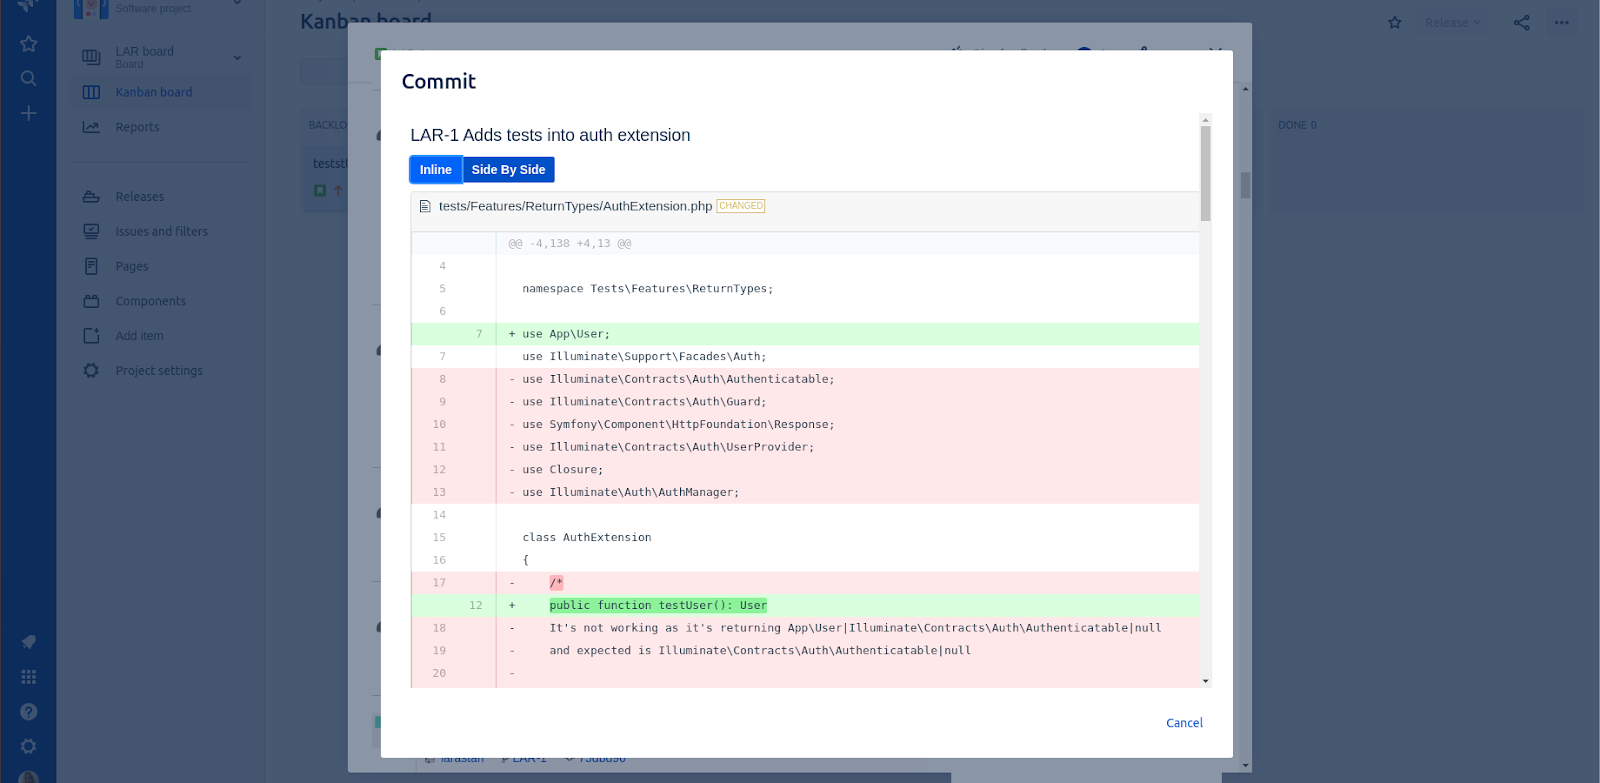Open Releases in sidebar
Image resolution: width=1600 pixels, height=783 pixels.
140,197
